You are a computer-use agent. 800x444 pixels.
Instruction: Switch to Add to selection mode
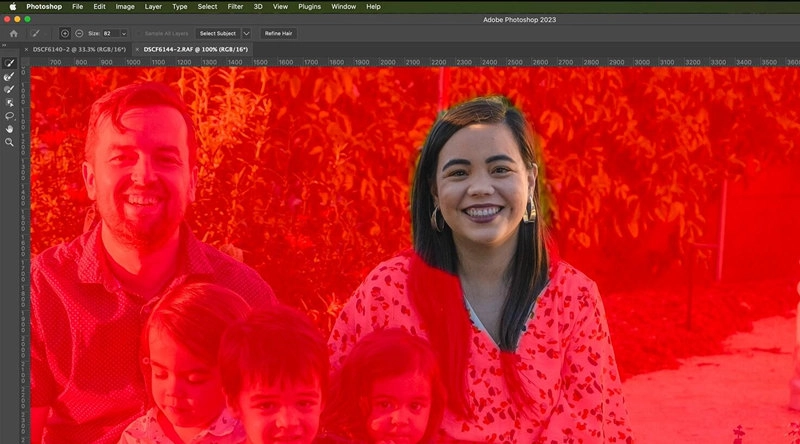(x=65, y=33)
